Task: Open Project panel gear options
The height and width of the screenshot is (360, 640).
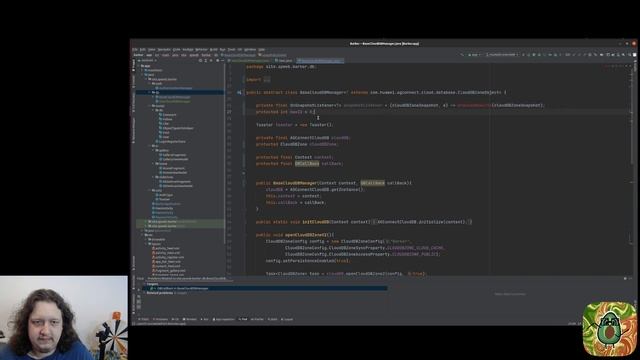Action: coord(217,60)
